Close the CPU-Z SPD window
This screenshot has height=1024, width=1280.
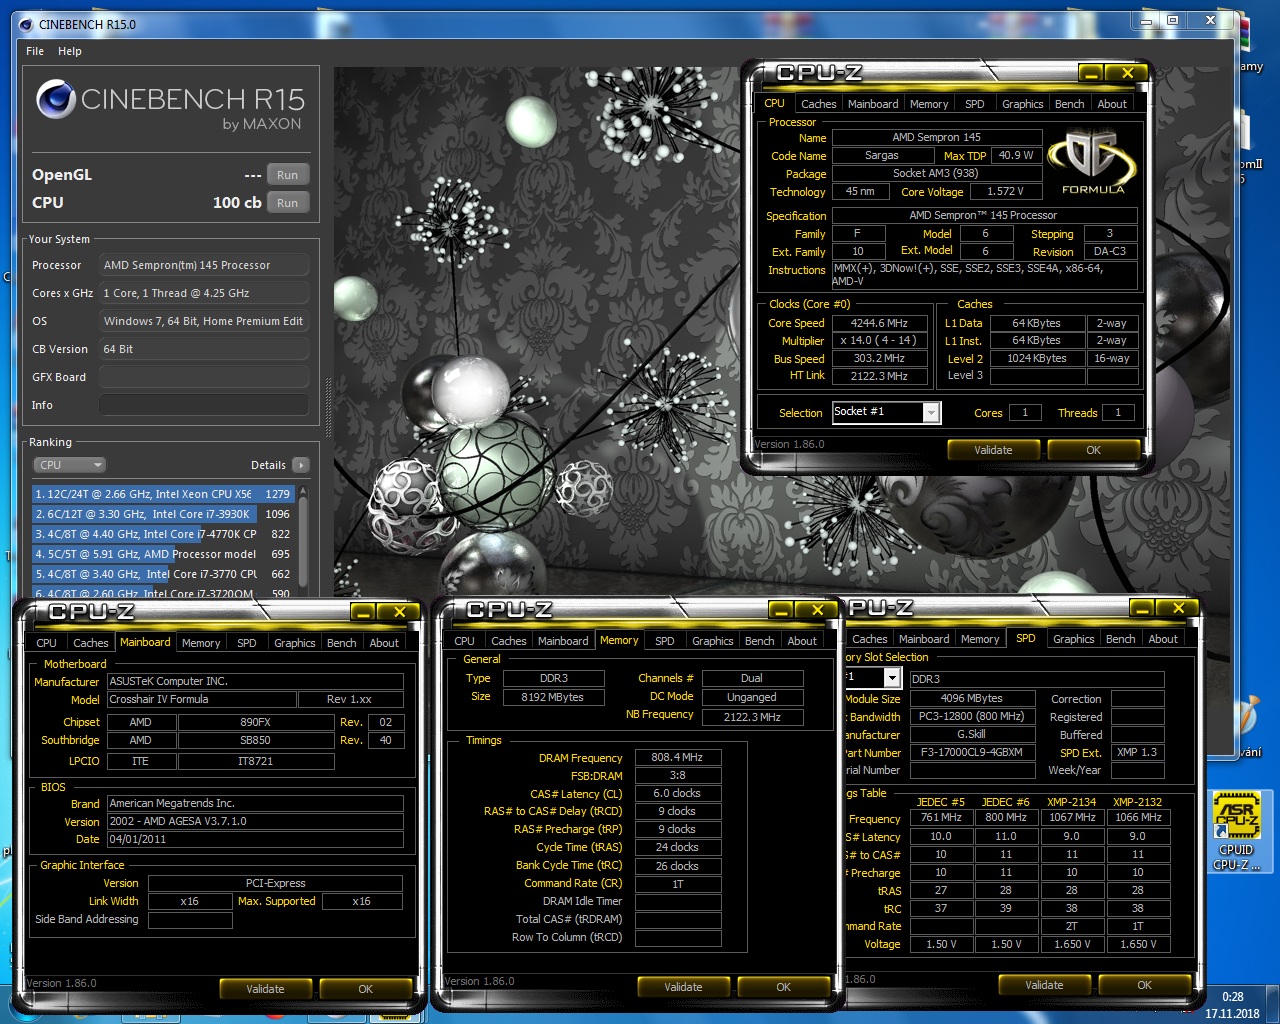click(x=1178, y=608)
